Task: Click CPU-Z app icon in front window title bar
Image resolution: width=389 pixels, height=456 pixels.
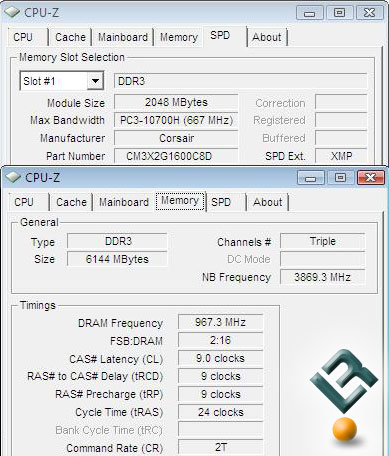Action: pyautogui.click(x=13, y=177)
